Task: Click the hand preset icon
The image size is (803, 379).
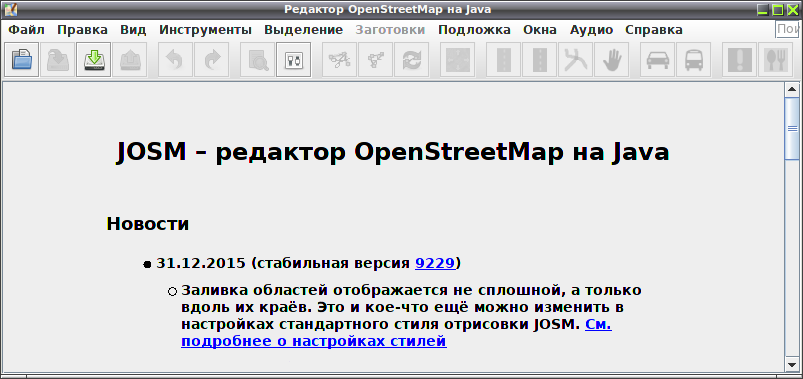Action: (611, 59)
